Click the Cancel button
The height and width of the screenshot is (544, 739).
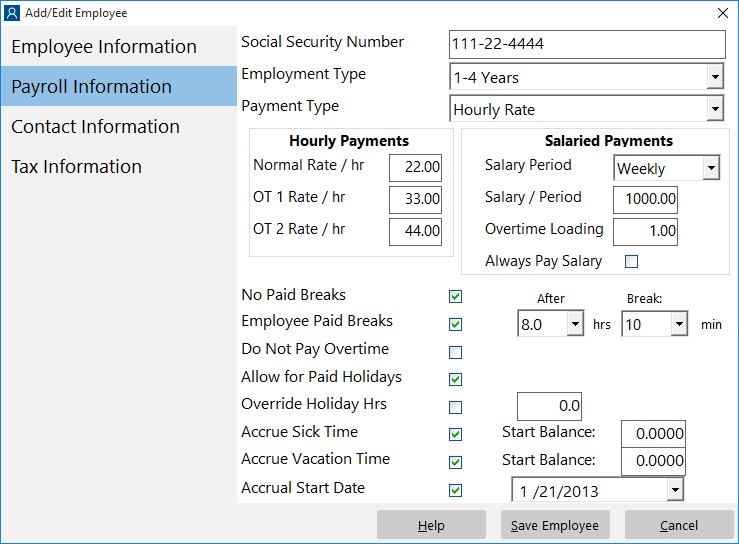pyautogui.click(x=679, y=525)
